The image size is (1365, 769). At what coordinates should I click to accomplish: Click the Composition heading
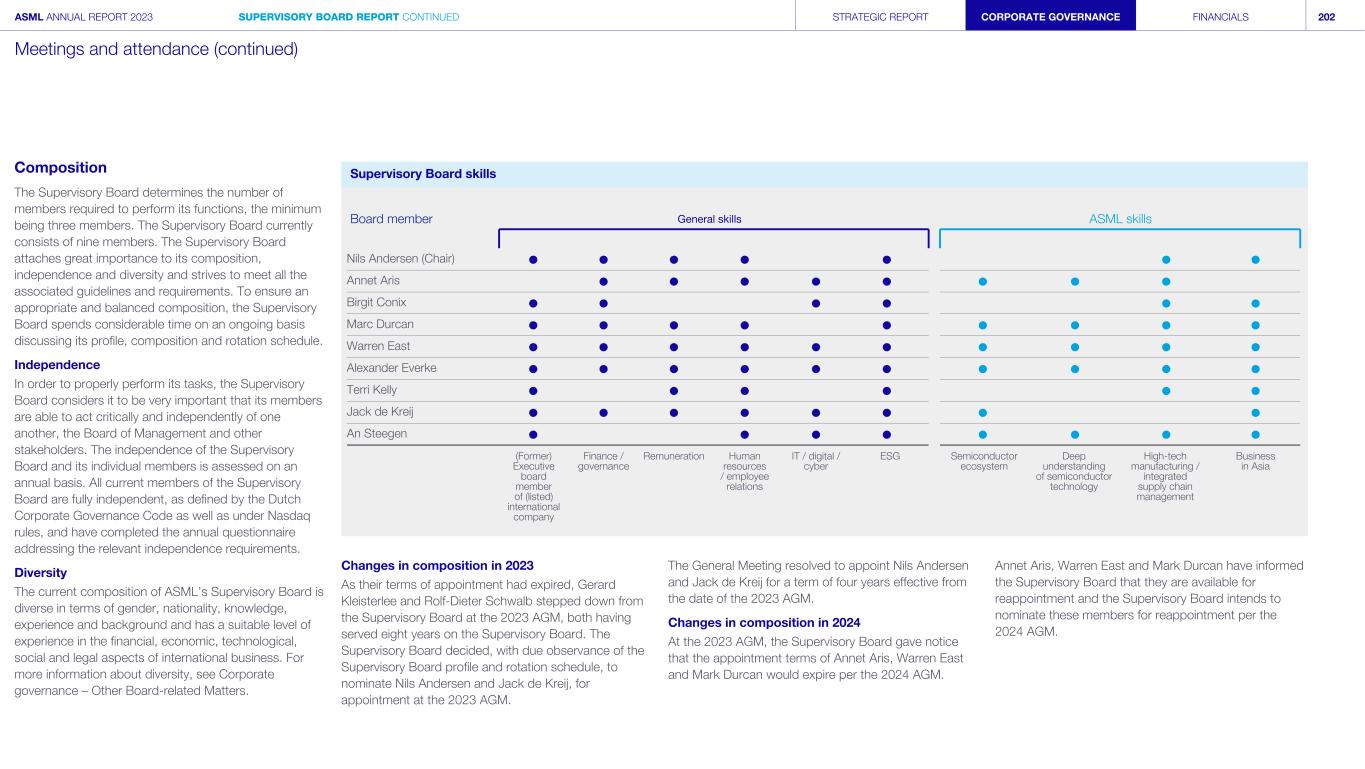point(60,167)
